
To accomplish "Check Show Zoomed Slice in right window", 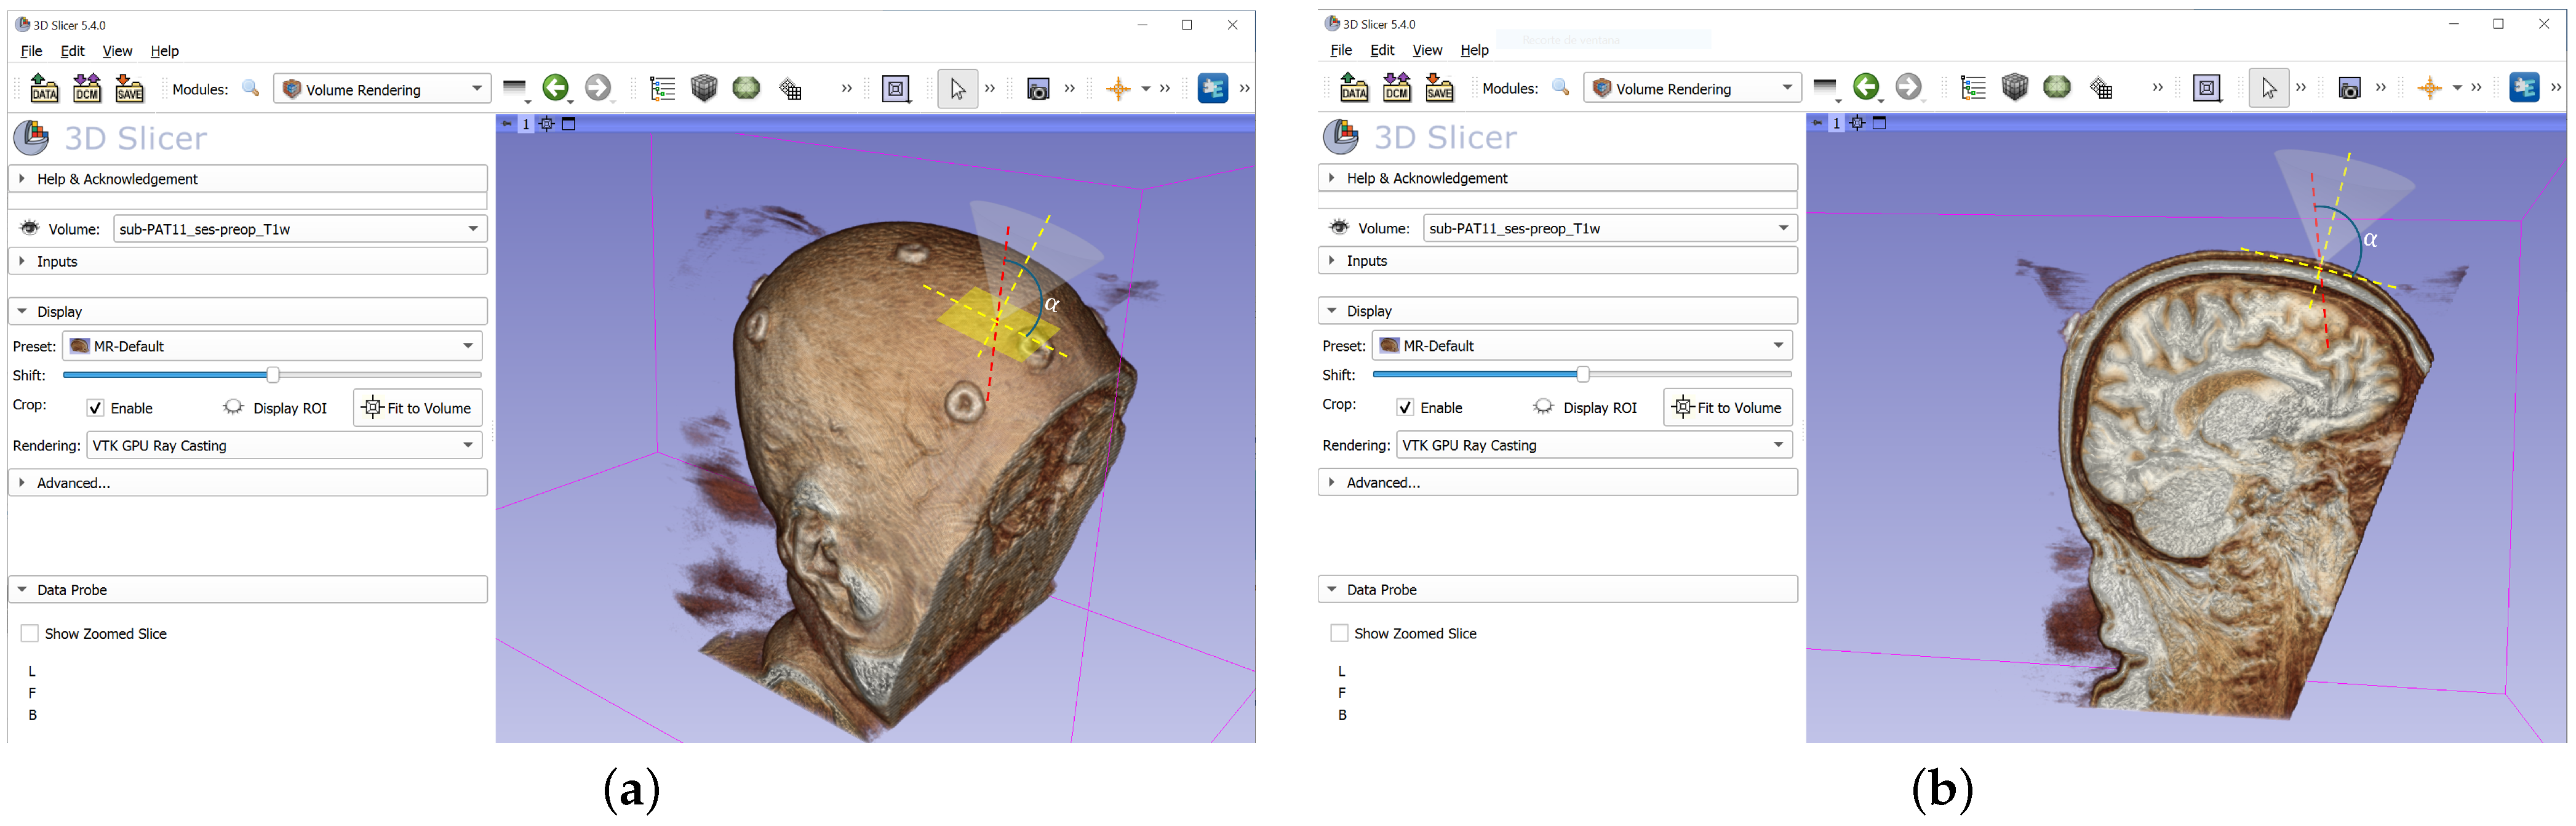I will tap(1339, 633).
